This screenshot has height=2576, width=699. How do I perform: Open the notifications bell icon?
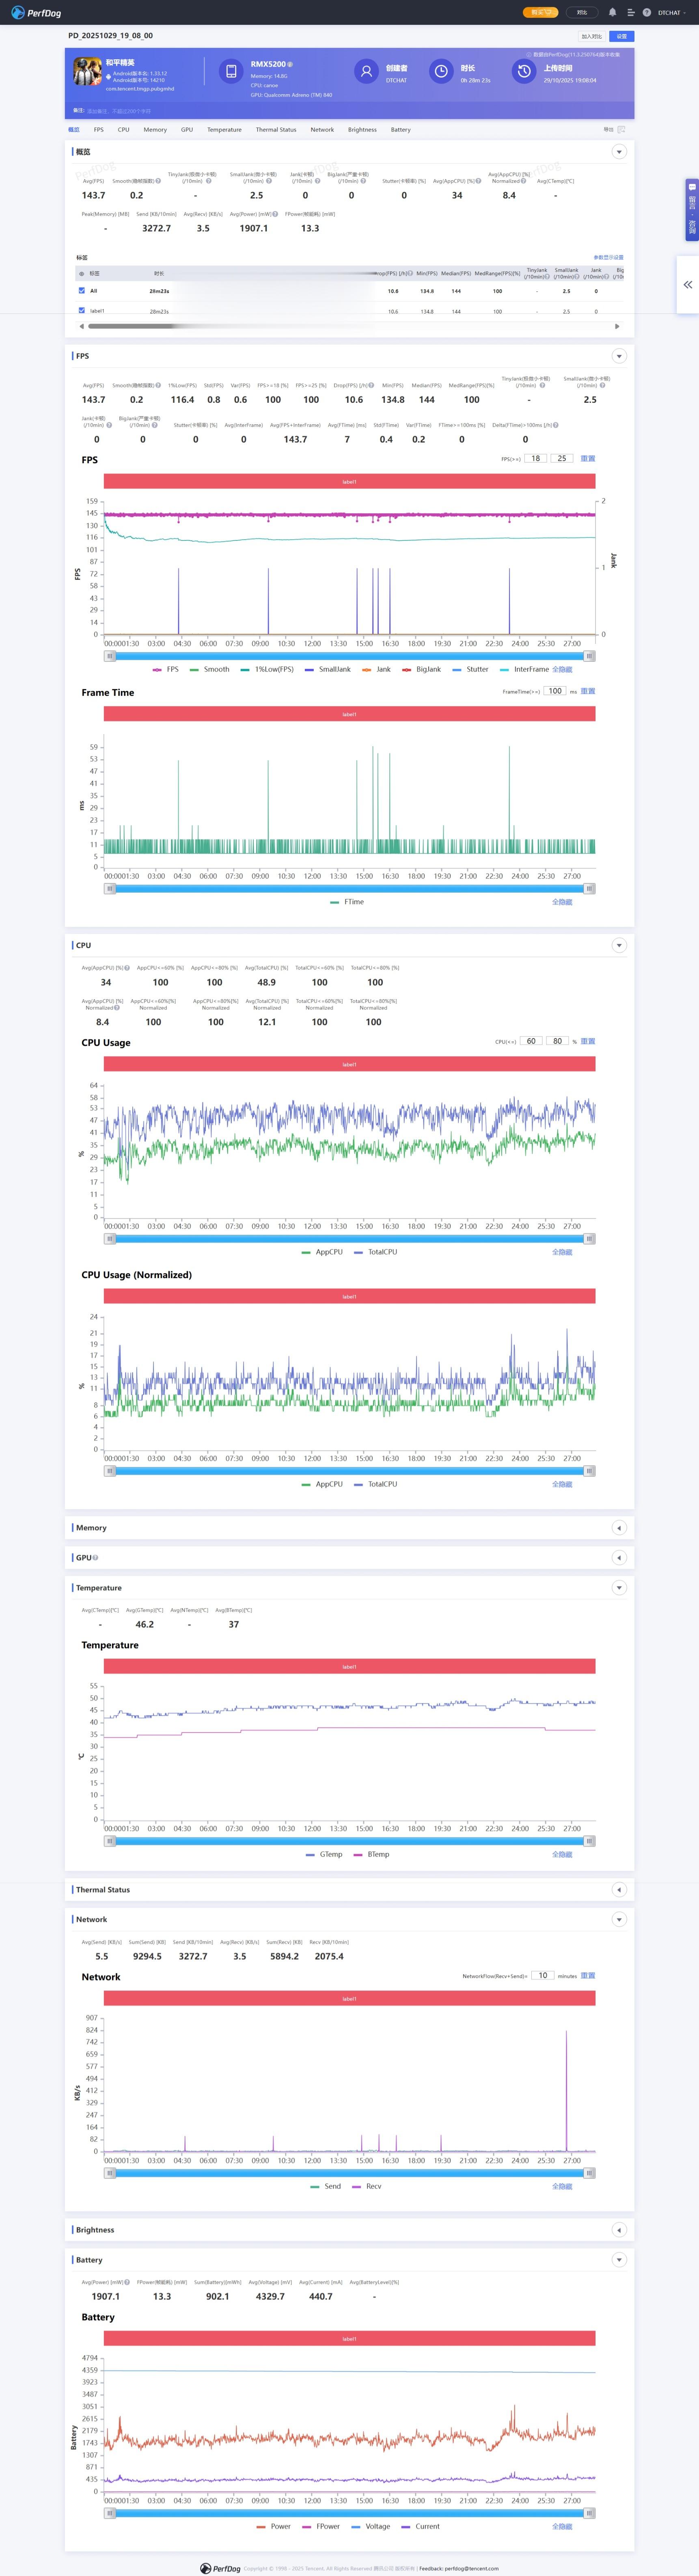click(612, 13)
